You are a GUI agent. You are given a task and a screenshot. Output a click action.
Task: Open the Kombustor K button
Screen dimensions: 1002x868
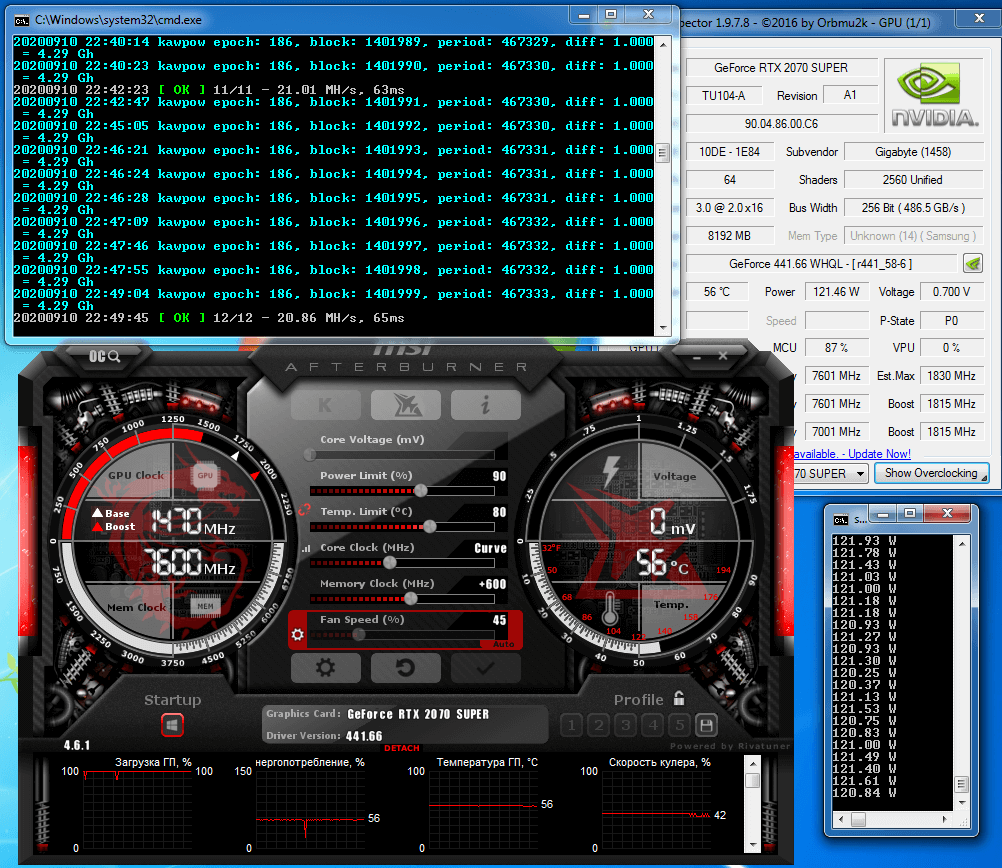[325, 405]
